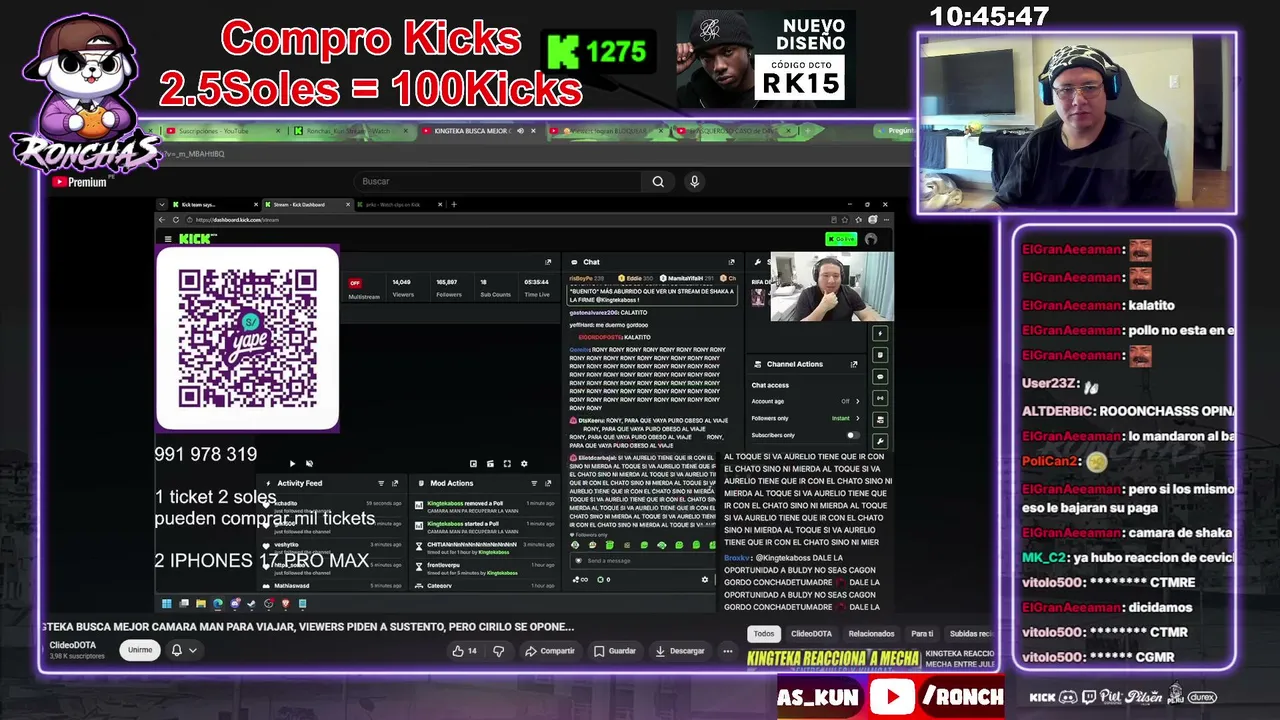
Task: Click the Kick chat Send a message field
Action: (x=640, y=561)
